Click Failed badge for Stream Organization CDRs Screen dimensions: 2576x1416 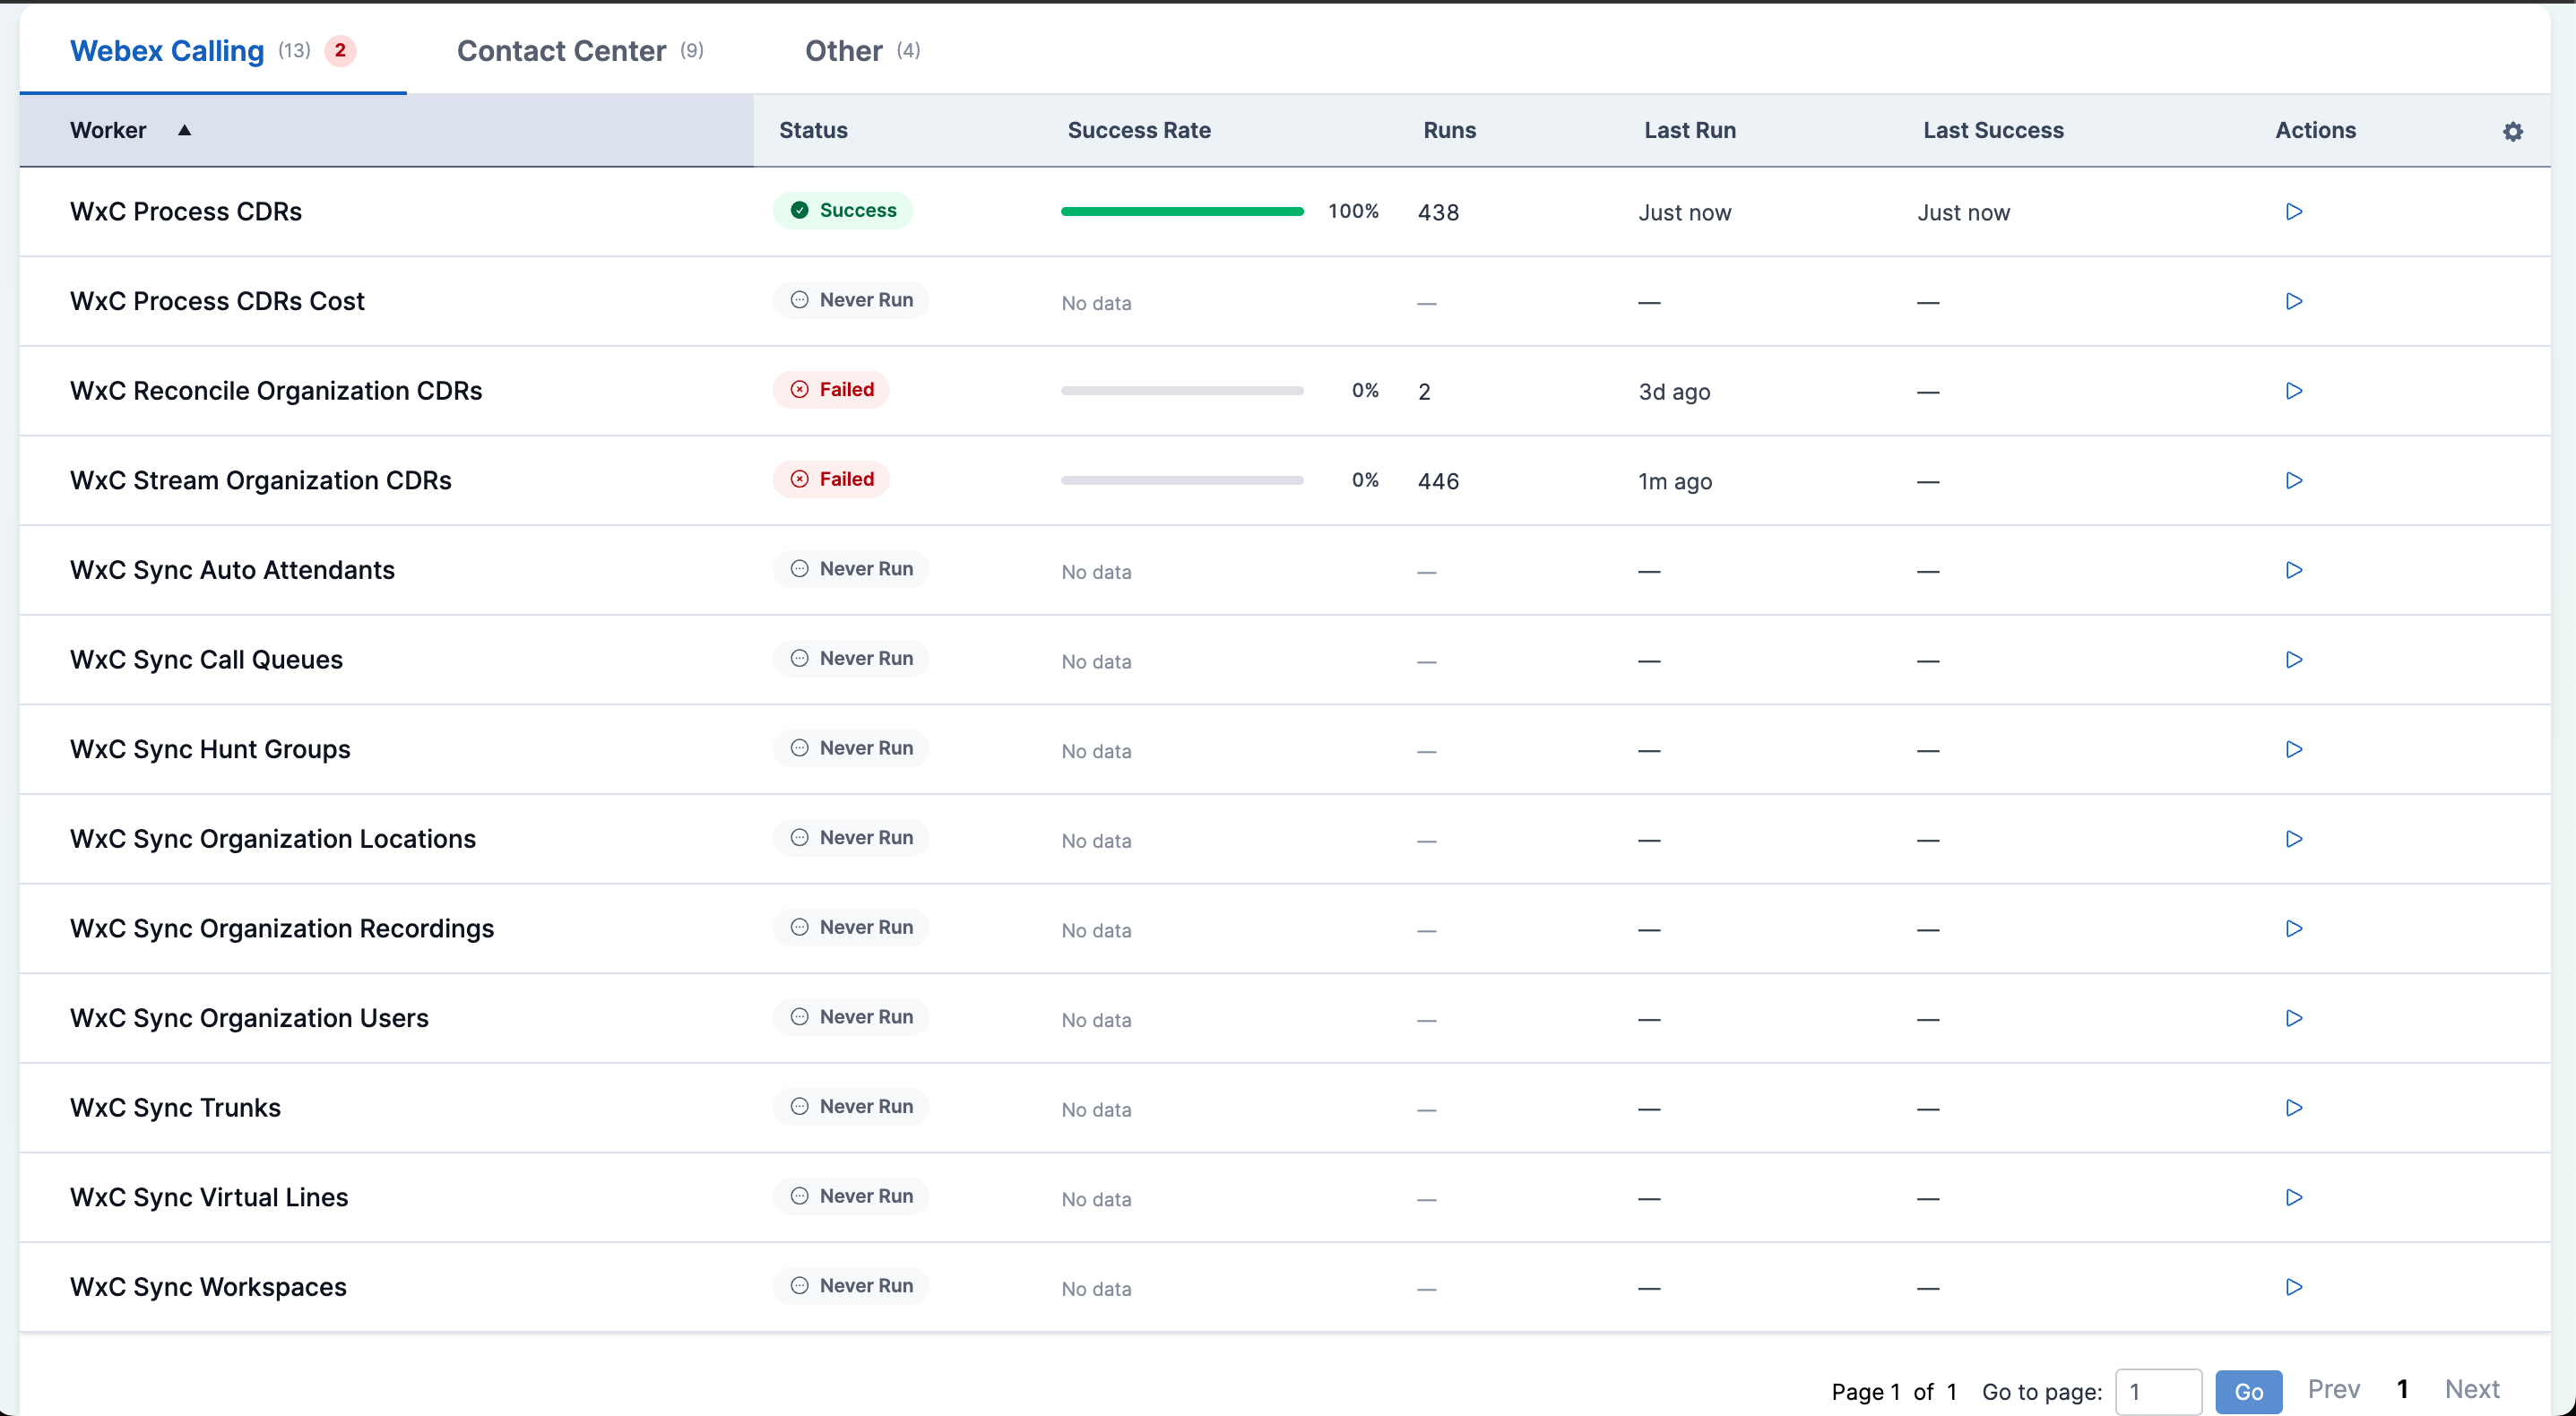[x=831, y=479]
